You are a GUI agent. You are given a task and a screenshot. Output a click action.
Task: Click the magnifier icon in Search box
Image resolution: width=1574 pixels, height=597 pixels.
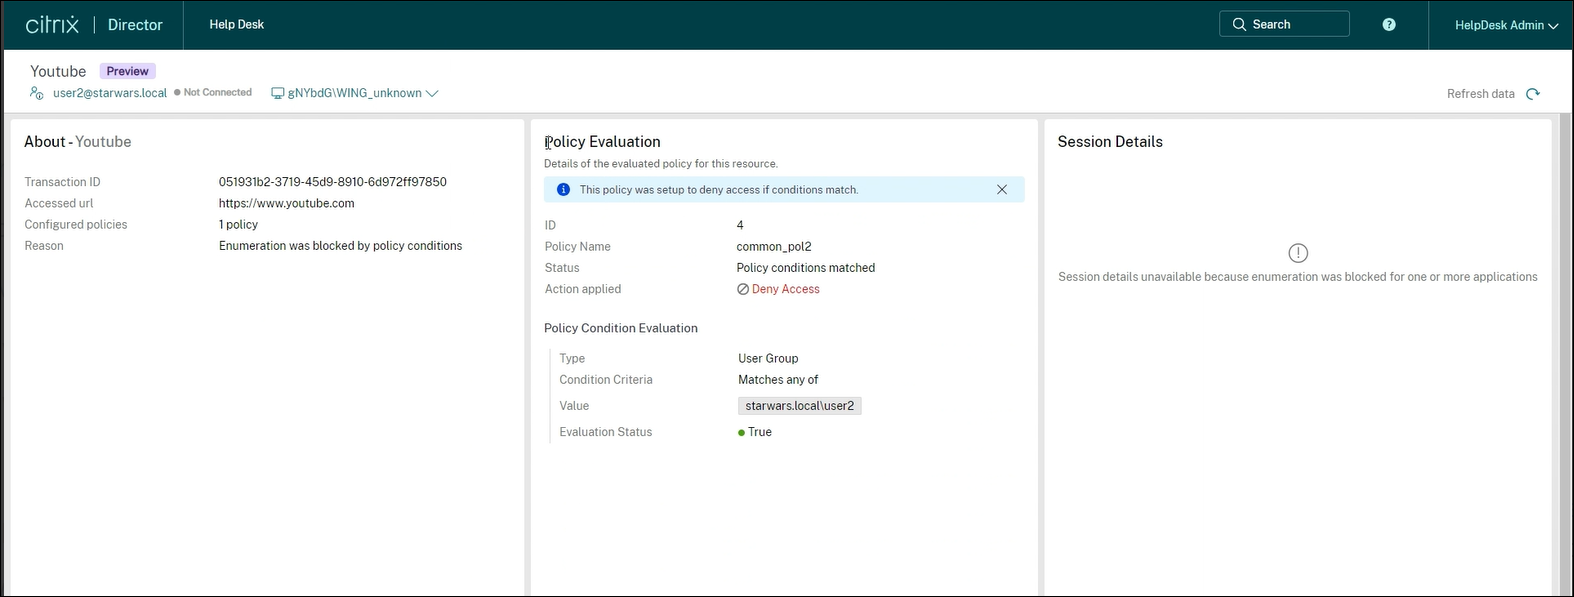1239,24
